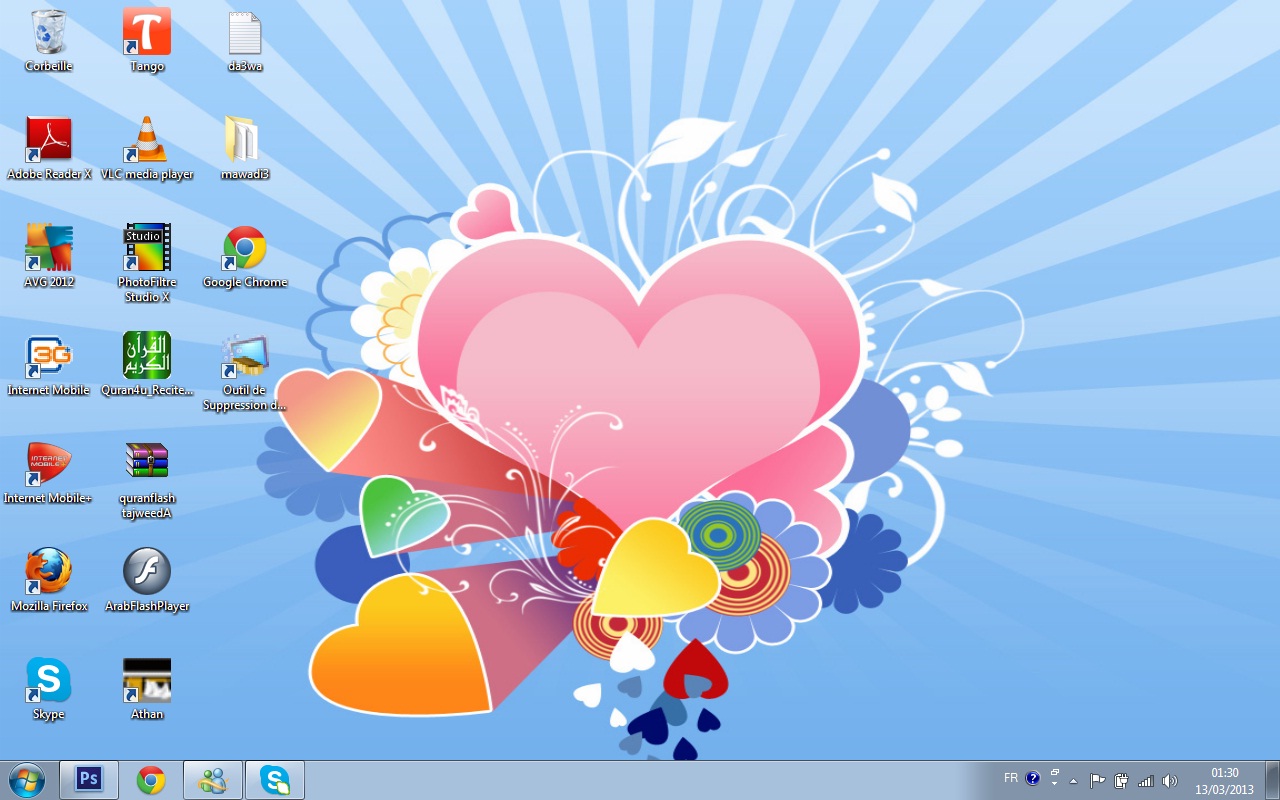Select the Internet Mobile 3G shortcut

point(48,364)
